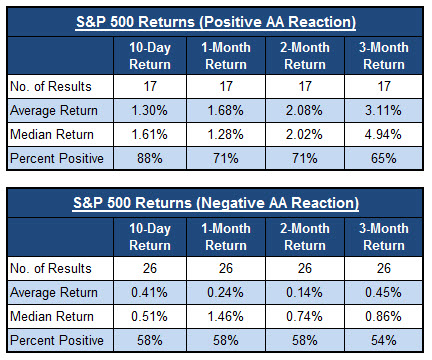The height and width of the screenshot is (360, 432).
Task: Click the Negative AA Reaction table title
Action: (216, 203)
